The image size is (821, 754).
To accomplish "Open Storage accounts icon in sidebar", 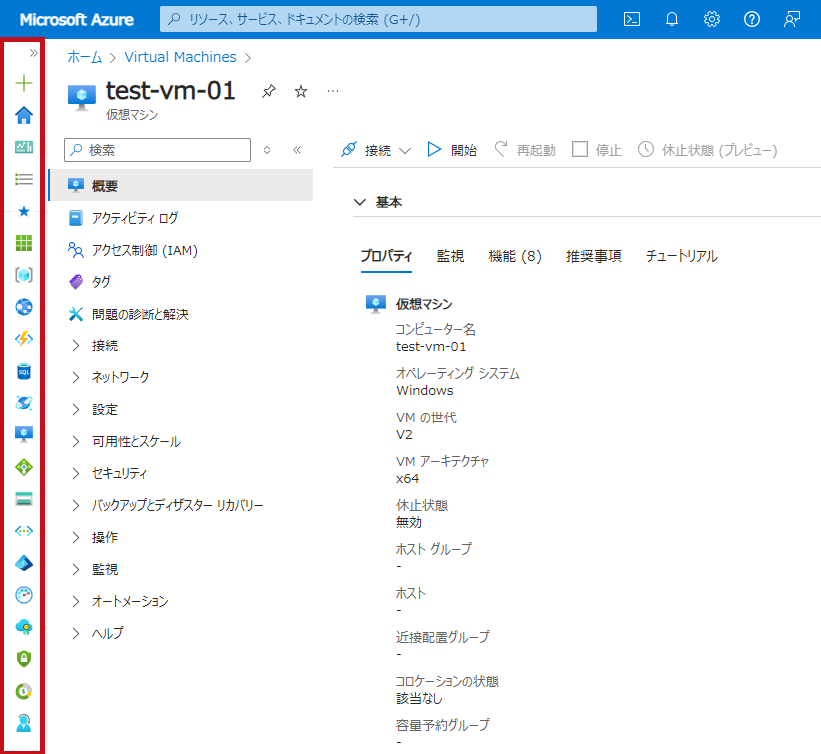I will 24,499.
